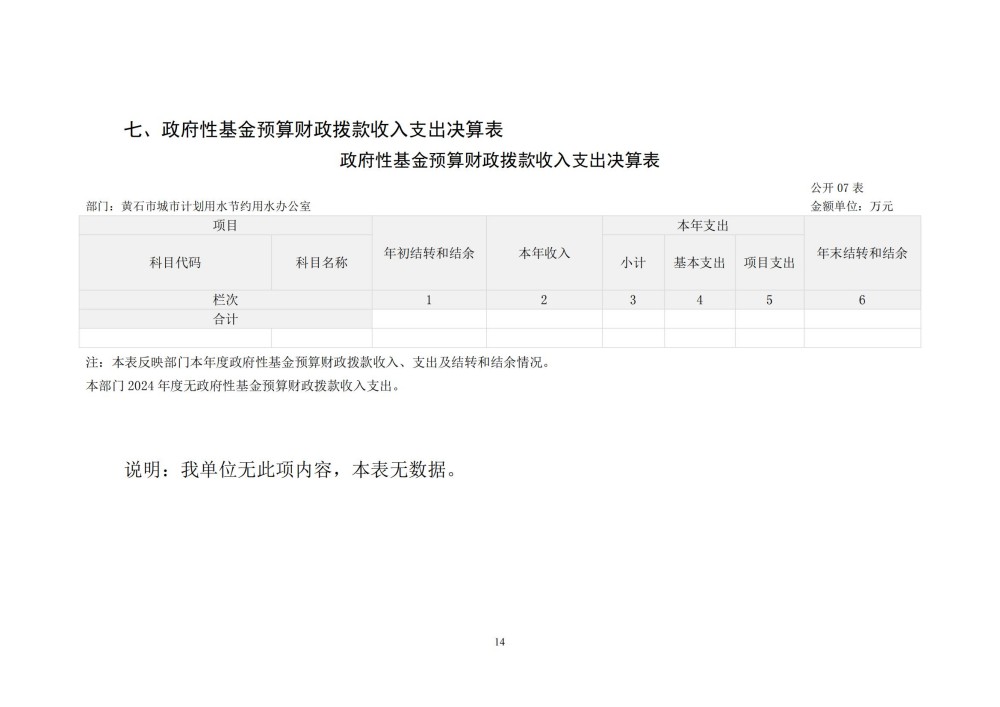Click the 本年收入 column header
1000x707 pixels.
tap(544, 254)
